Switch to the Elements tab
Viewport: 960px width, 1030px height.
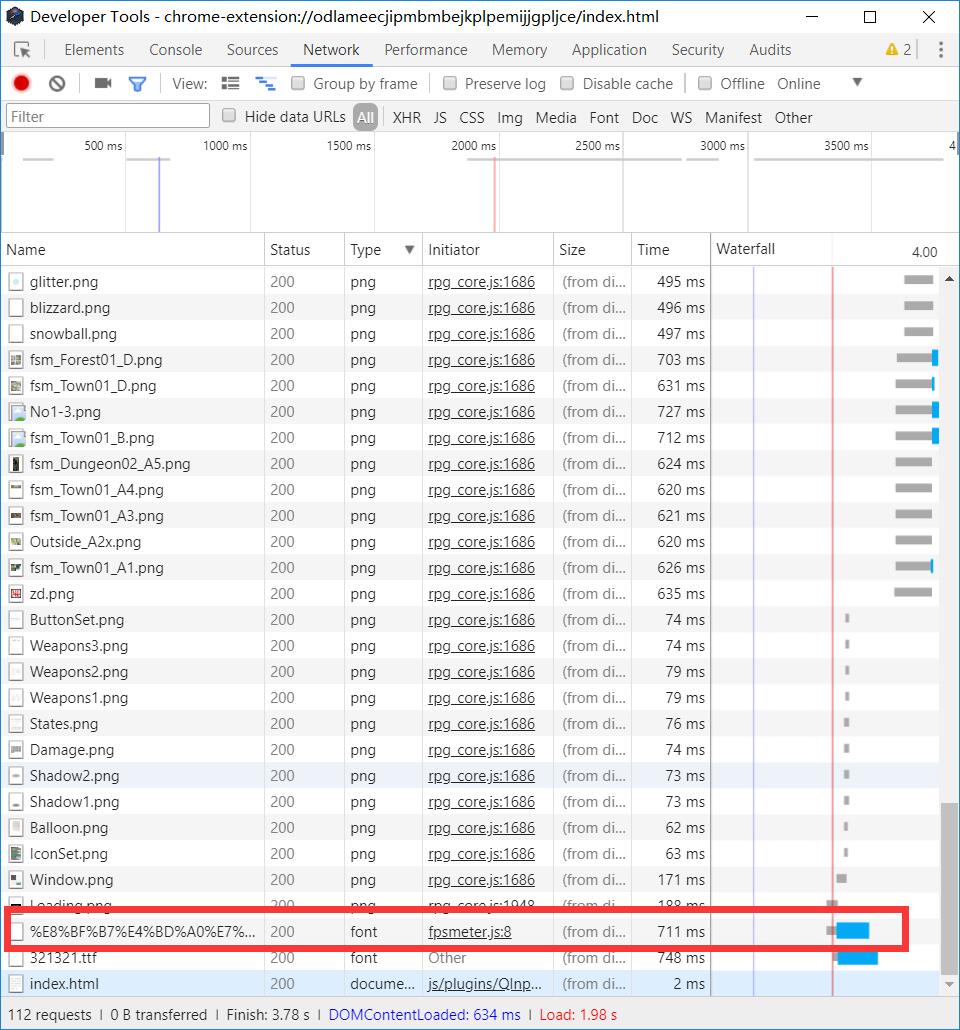94,50
